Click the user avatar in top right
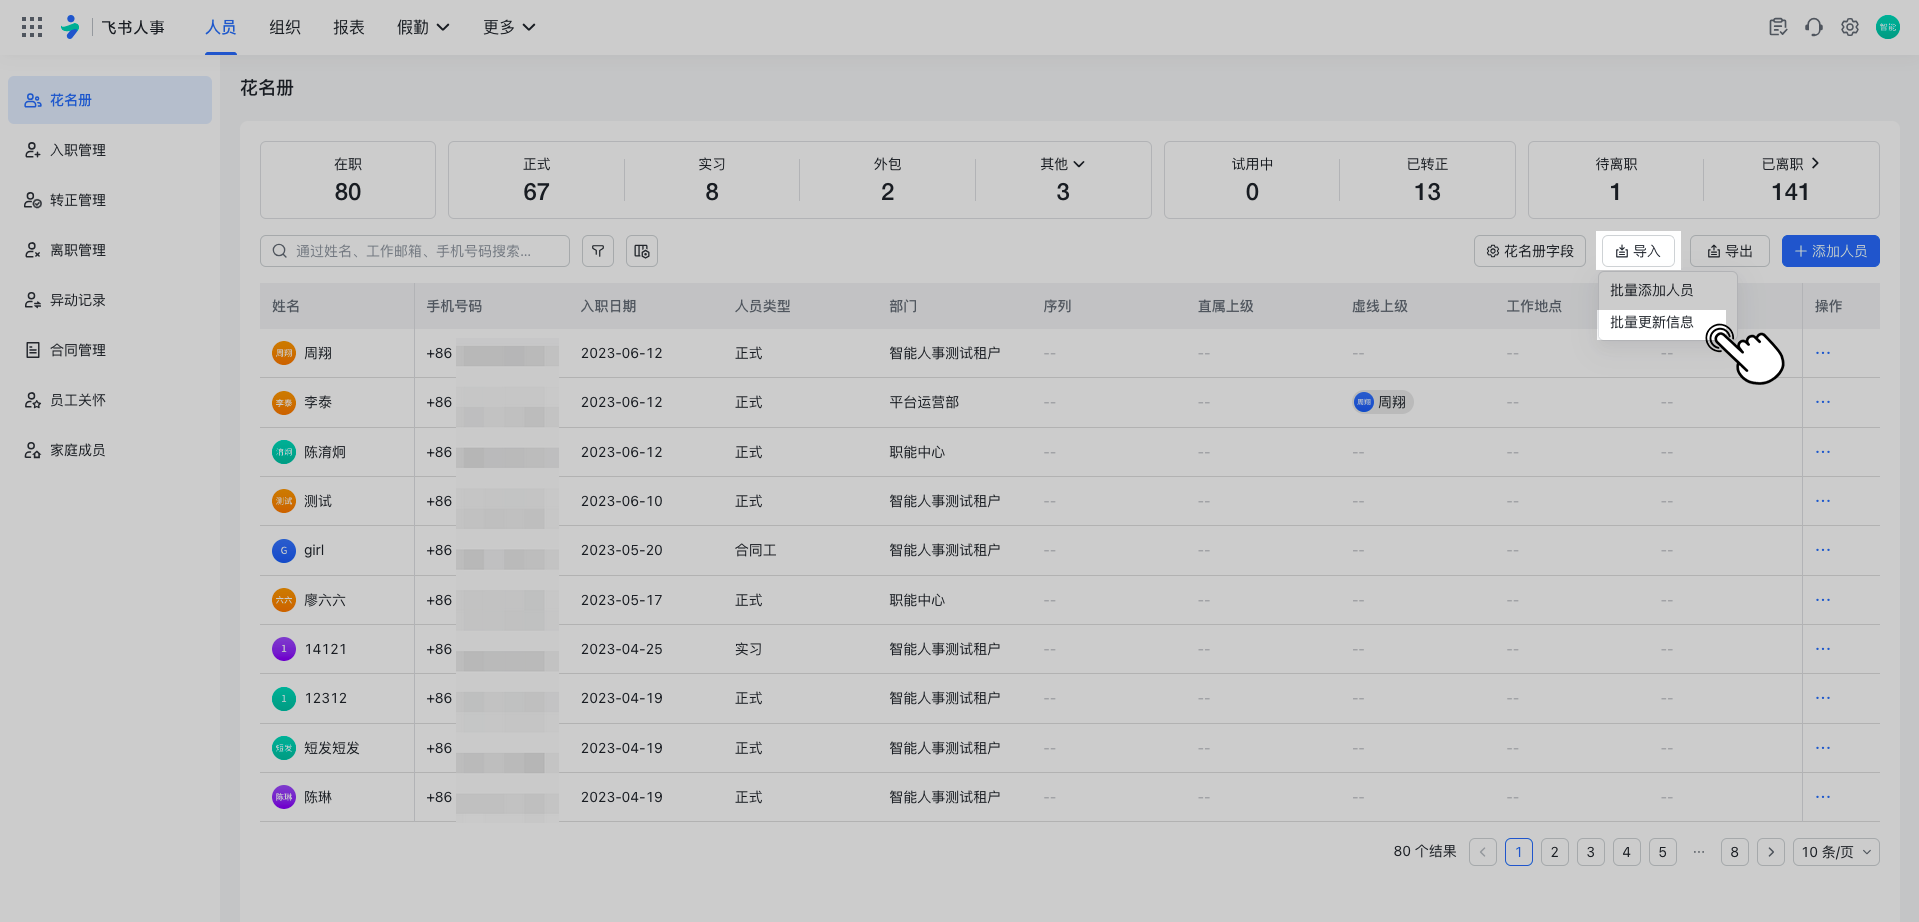This screenshot has width=1919, height=922. coord(1887,27)
